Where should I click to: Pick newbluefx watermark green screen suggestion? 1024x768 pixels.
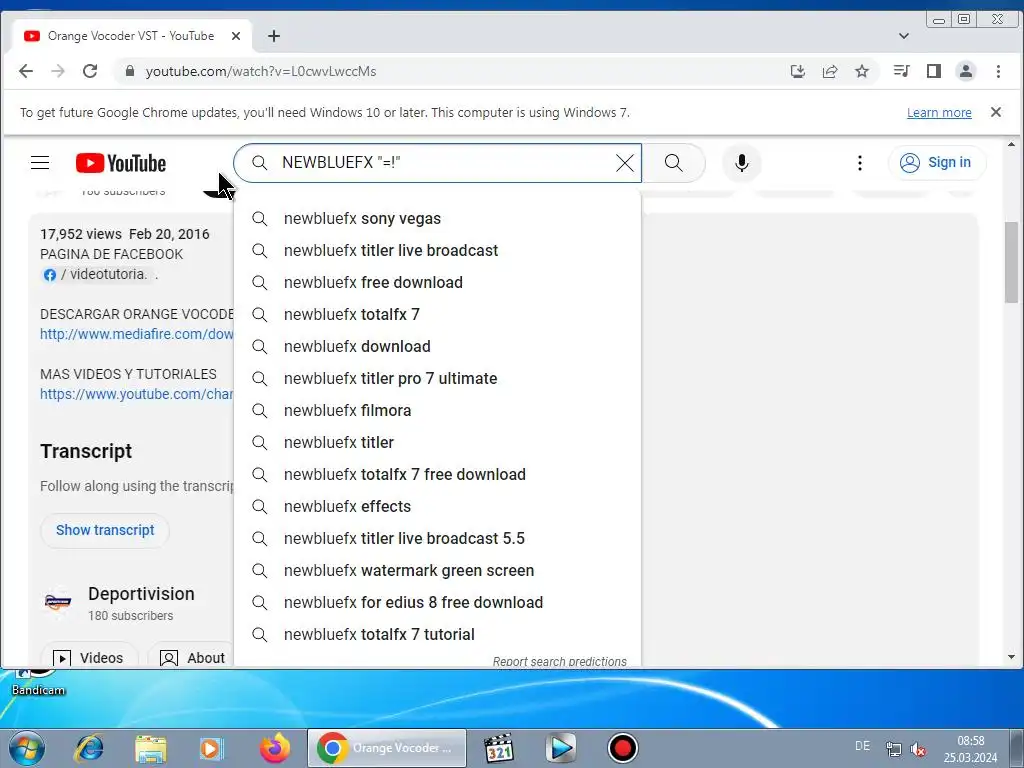[438, 571]
